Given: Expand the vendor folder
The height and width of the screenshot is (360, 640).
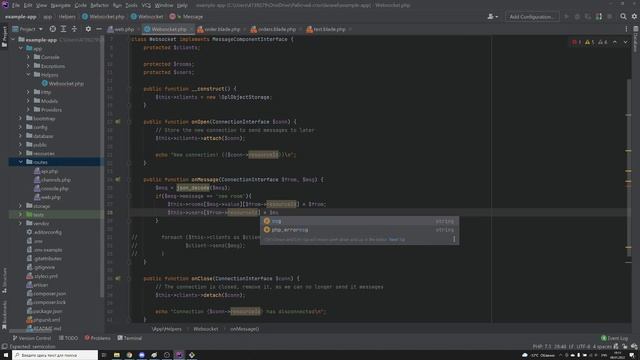Looking at the screenshot, I should coord(21,223).
